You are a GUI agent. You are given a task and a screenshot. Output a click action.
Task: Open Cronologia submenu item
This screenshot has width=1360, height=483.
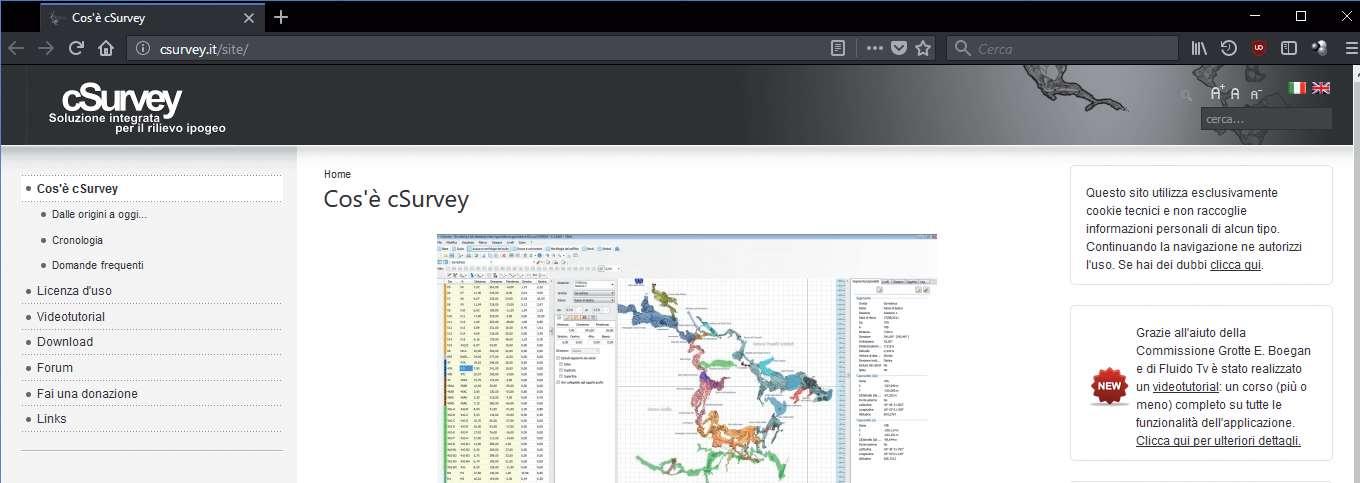tap(77, 241)
